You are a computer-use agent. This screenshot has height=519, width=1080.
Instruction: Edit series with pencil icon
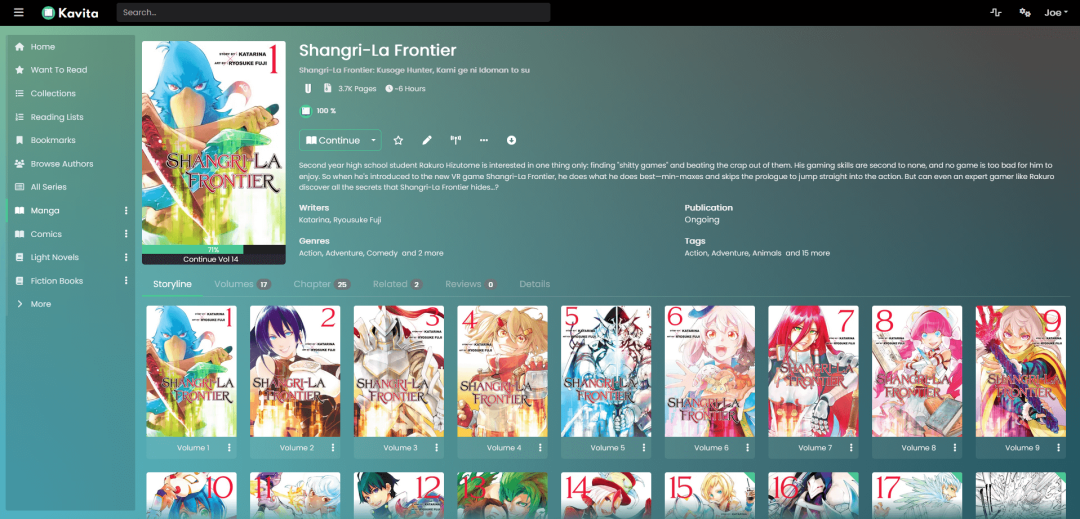click(x=427, y=140)
